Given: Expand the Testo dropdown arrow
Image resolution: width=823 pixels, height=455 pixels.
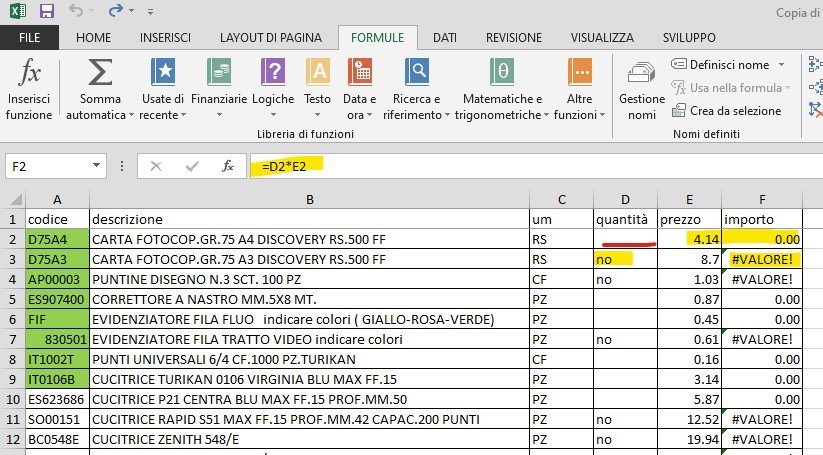Looking at the screenshot, I should [x=318, y=115].
